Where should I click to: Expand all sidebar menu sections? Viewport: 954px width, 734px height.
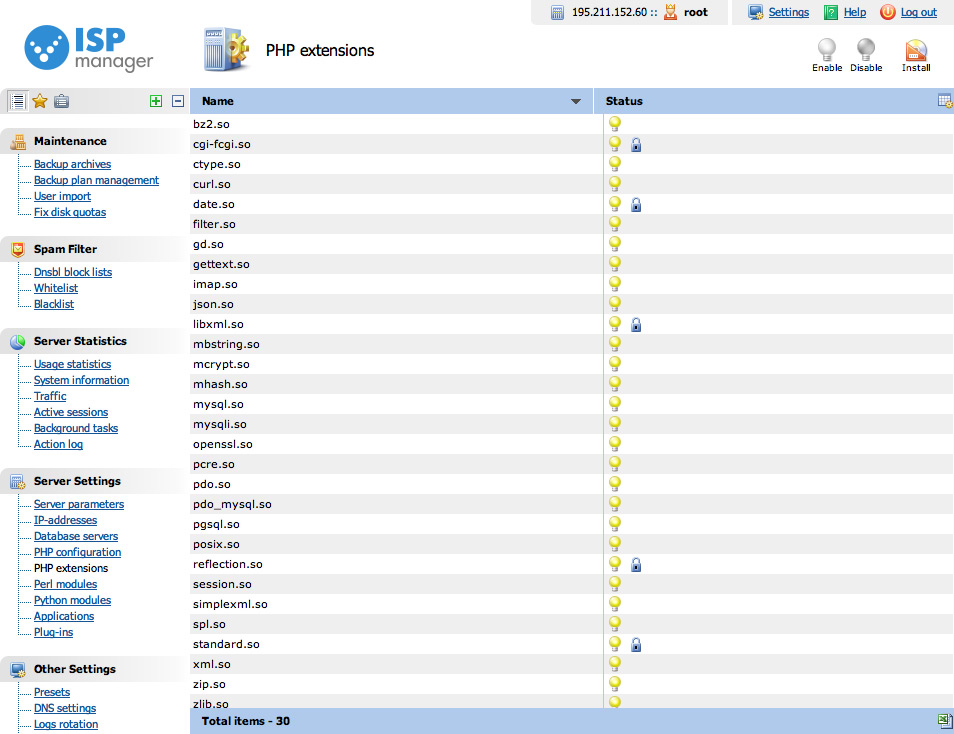click(155, 101)
